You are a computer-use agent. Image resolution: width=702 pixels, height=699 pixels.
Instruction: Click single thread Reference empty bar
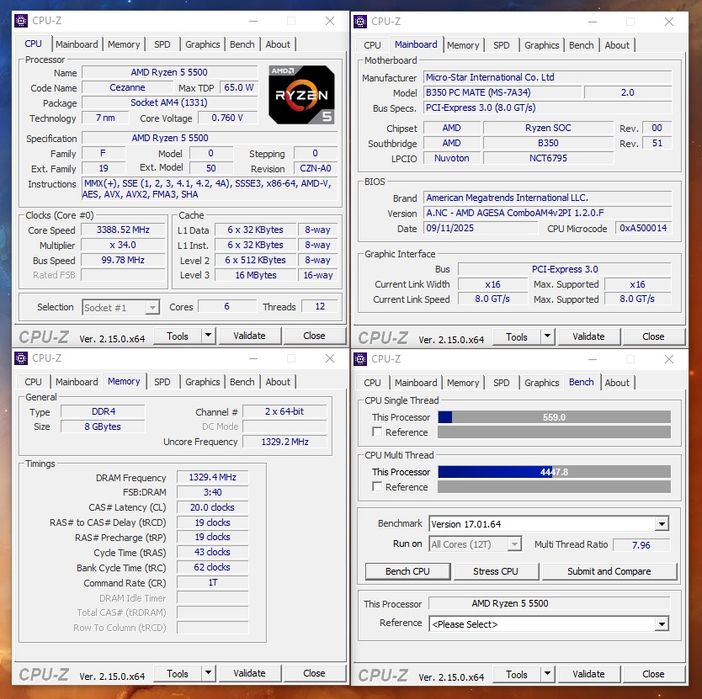tap(554, 432)
